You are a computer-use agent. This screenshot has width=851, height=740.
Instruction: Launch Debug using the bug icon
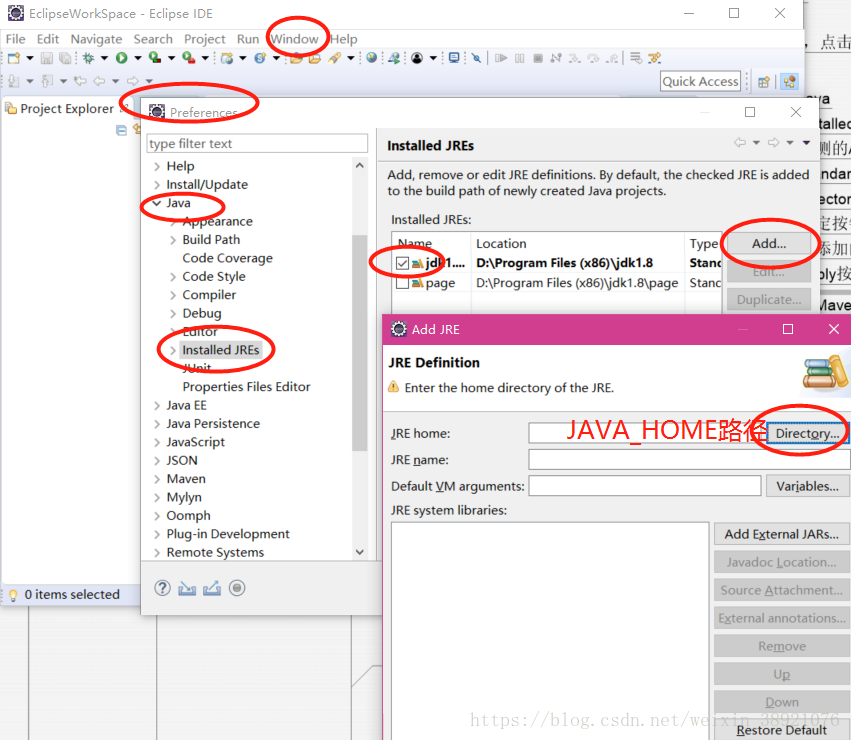[88, 58]
